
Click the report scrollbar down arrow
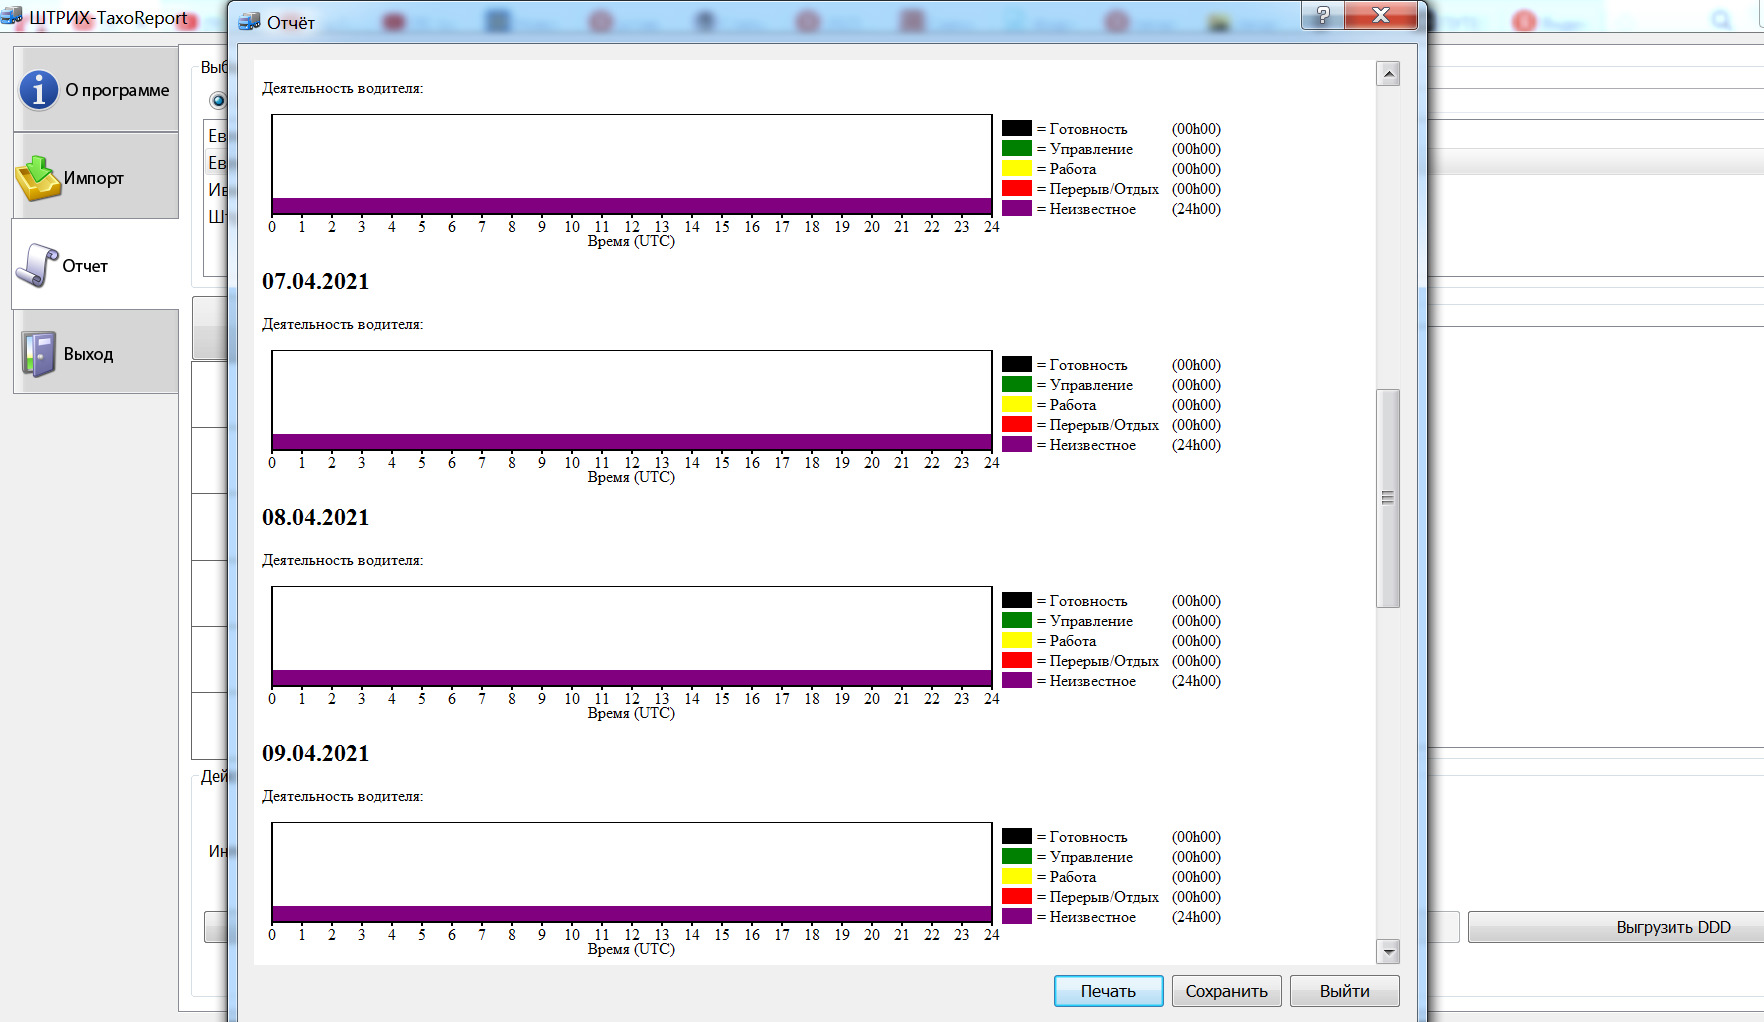(x=1388, y=951)
